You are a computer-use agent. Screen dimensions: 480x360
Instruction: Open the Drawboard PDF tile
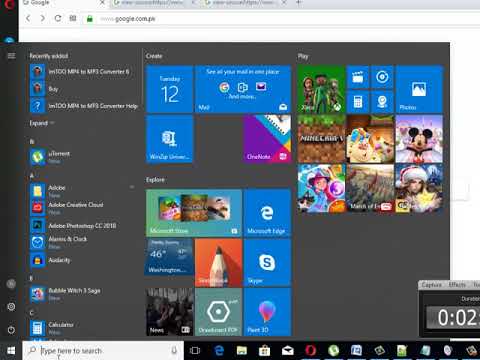pos(218,312)
